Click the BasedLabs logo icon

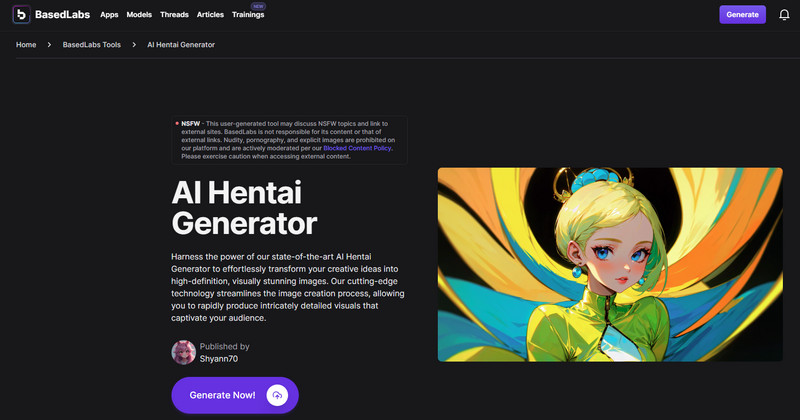[x=21, y=14]
